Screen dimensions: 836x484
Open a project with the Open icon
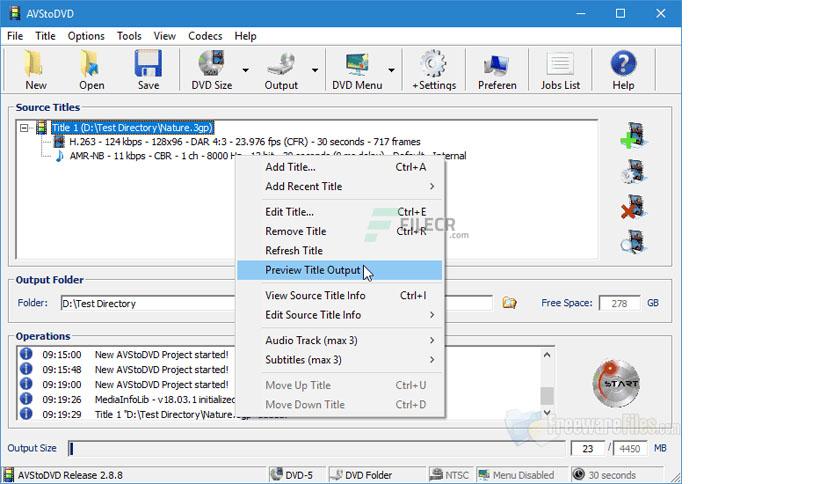pyautogui.click(x=92, y=70)
